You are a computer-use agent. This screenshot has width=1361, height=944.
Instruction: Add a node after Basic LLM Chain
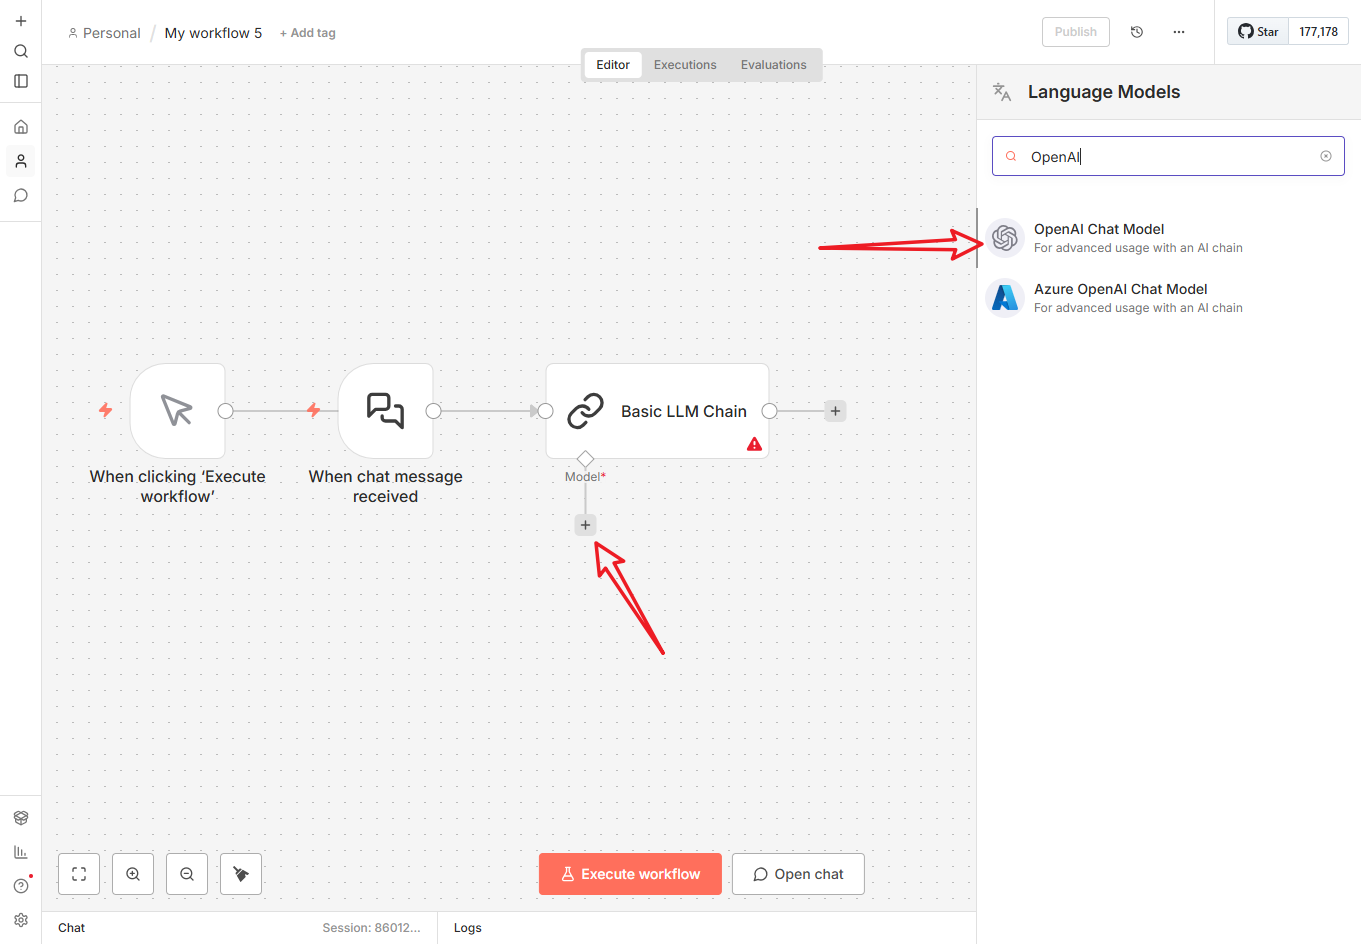(x=835, y=411)
